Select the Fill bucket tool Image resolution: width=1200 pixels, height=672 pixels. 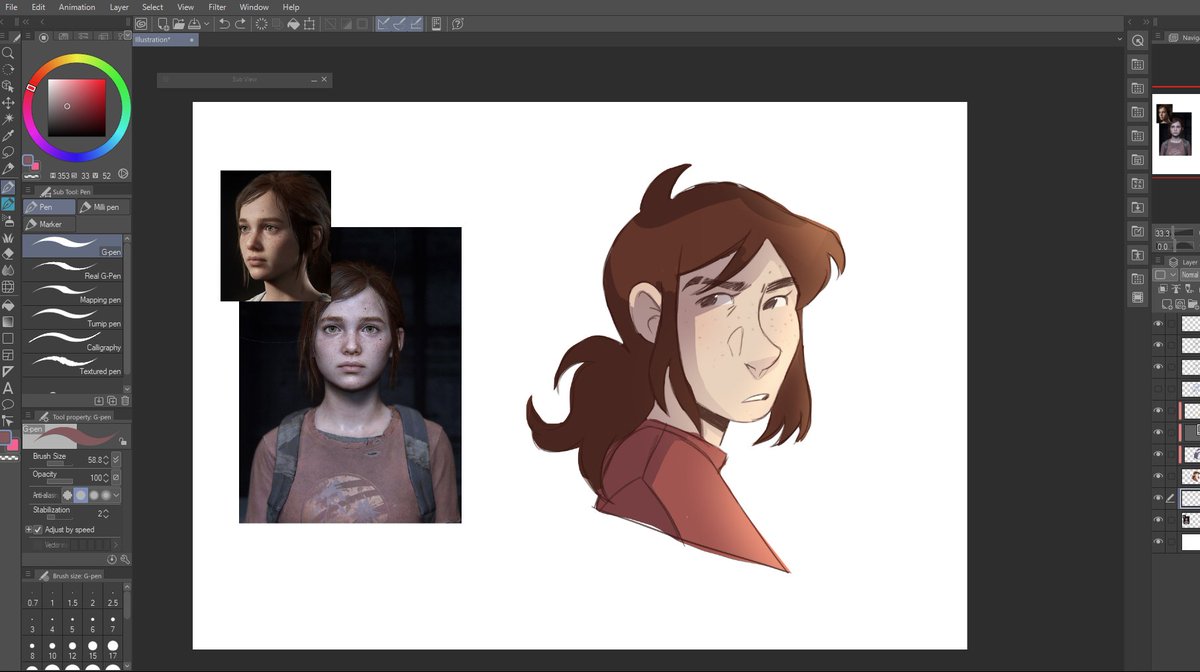click(8, 305)
